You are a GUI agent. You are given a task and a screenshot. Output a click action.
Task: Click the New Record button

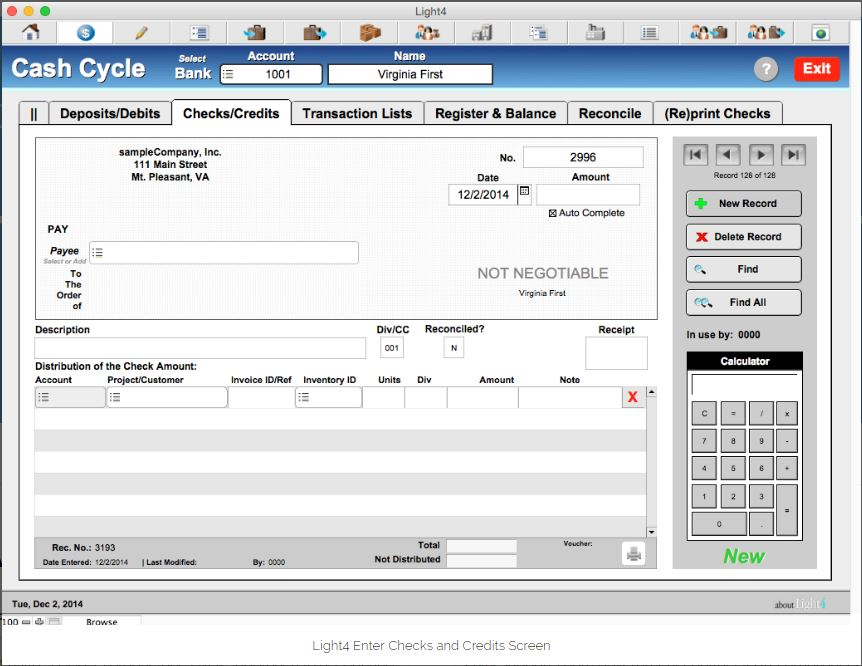pos(743,203)
